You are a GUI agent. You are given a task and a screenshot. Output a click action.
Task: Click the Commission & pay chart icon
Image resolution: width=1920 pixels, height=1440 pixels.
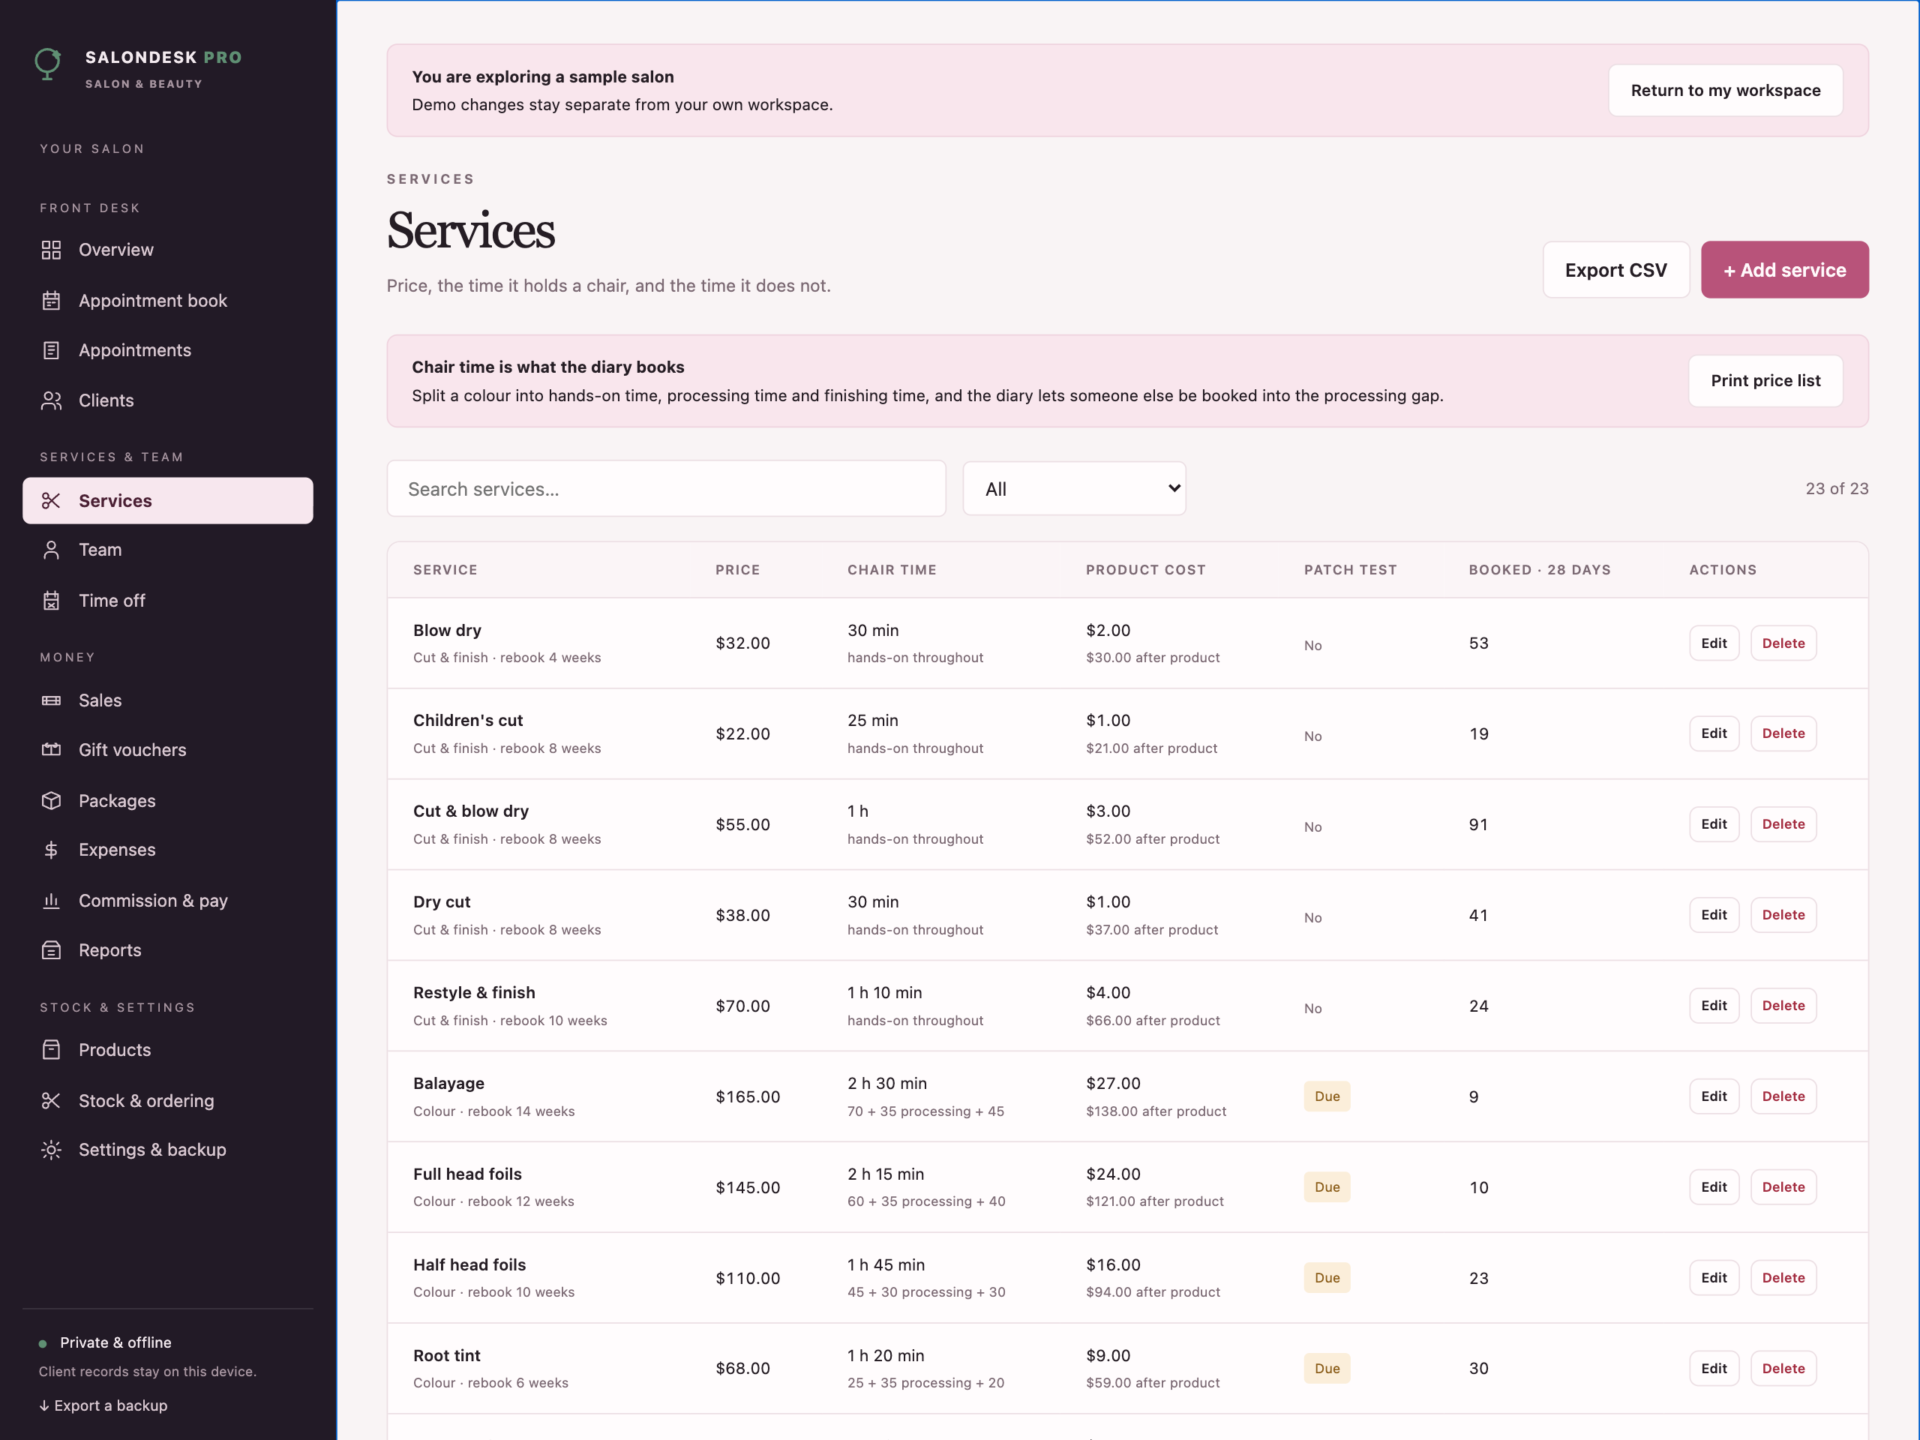tap(51, 900)
